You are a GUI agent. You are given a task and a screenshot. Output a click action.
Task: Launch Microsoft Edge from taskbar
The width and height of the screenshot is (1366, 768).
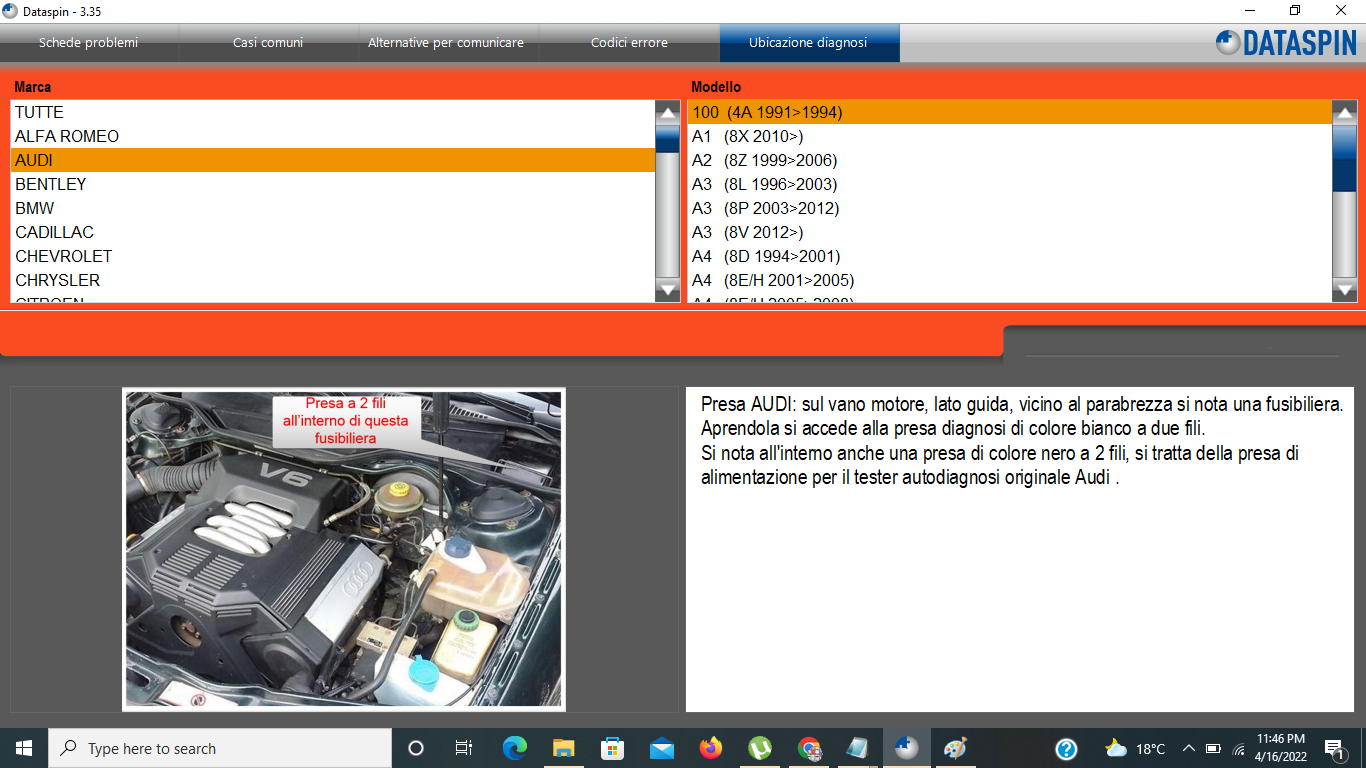pos(515,748)
